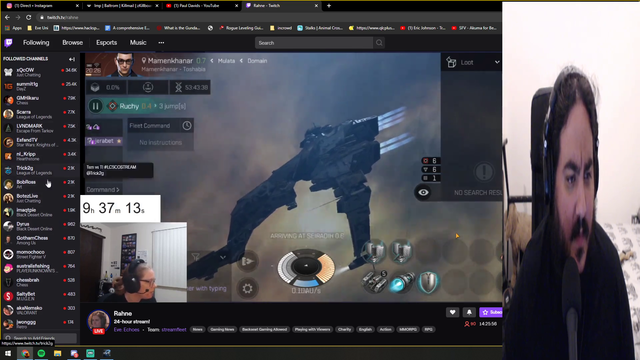Click the MMORPG stream tag
The height and width of the screenshot is (360, 640).
[x=407, y=329]
